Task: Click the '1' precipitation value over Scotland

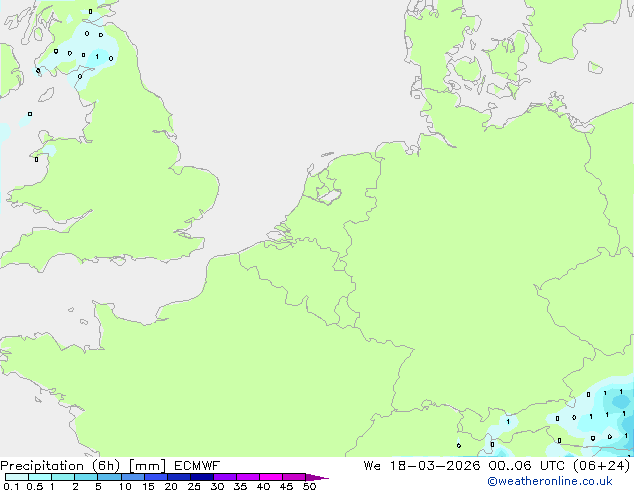Action: tap(97, 57)
